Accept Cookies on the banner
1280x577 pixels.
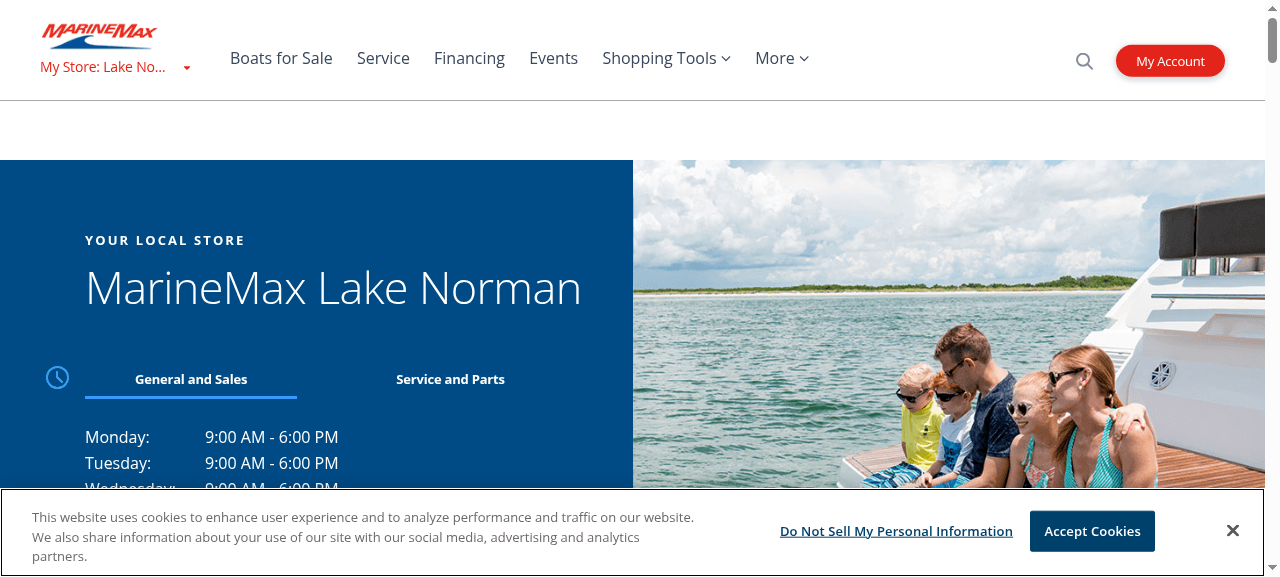(x=1092, y=531)
